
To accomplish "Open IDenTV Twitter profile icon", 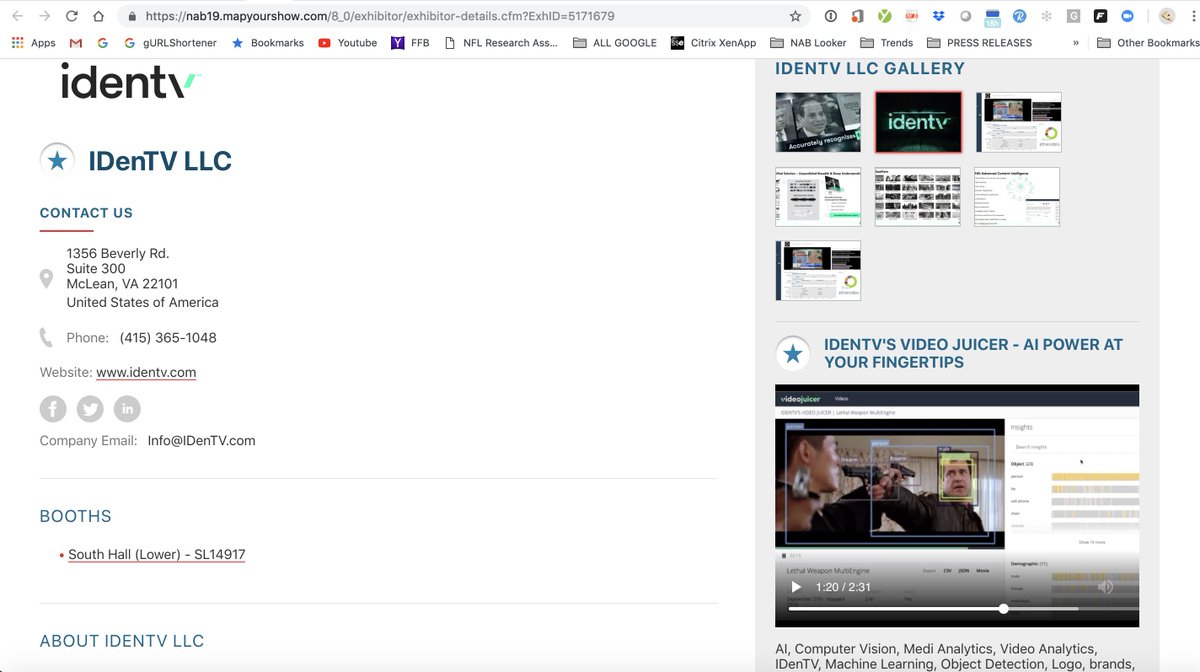I will pos(90,408).
